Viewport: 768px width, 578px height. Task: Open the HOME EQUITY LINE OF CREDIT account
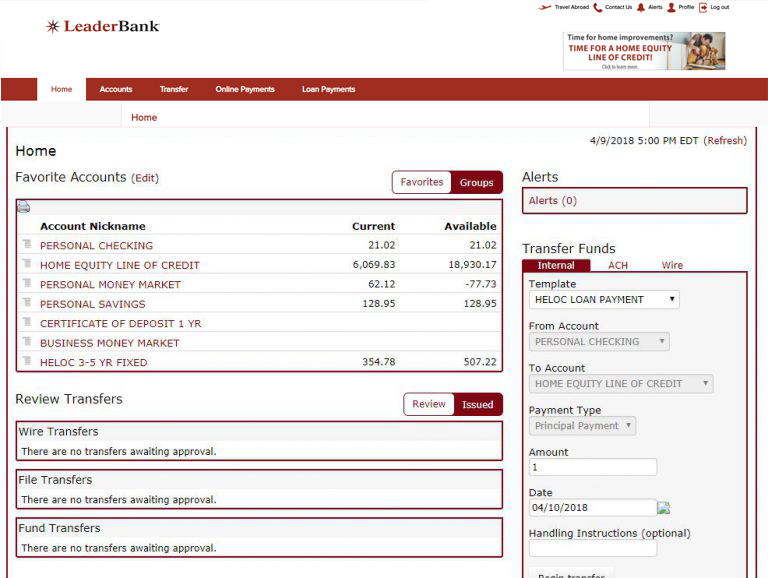(x=119, y=265)
